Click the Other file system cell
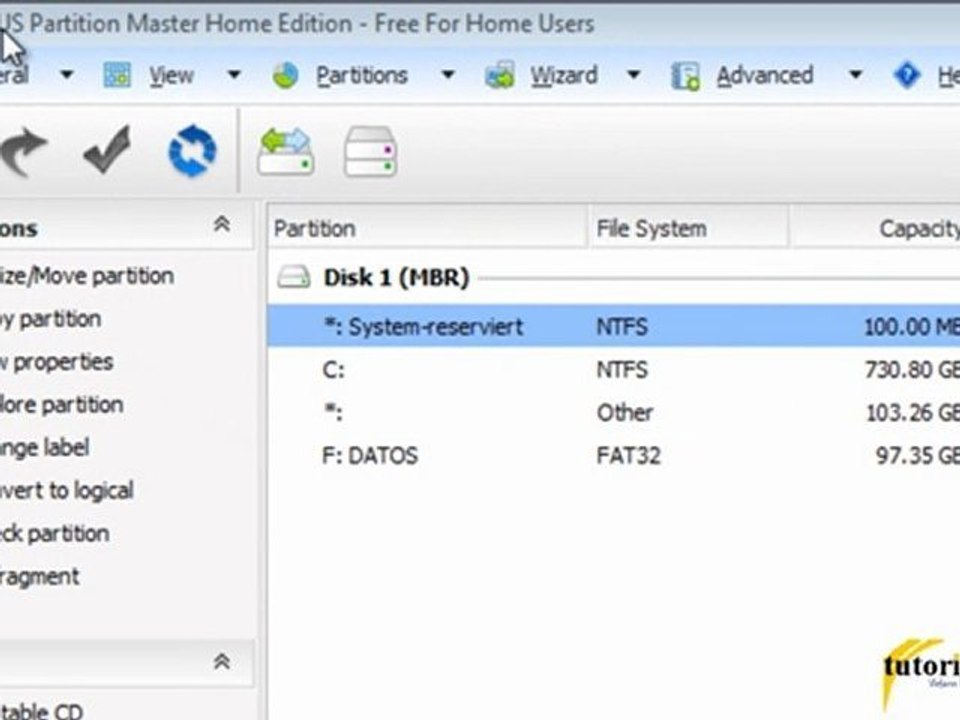 pos(624,413)
